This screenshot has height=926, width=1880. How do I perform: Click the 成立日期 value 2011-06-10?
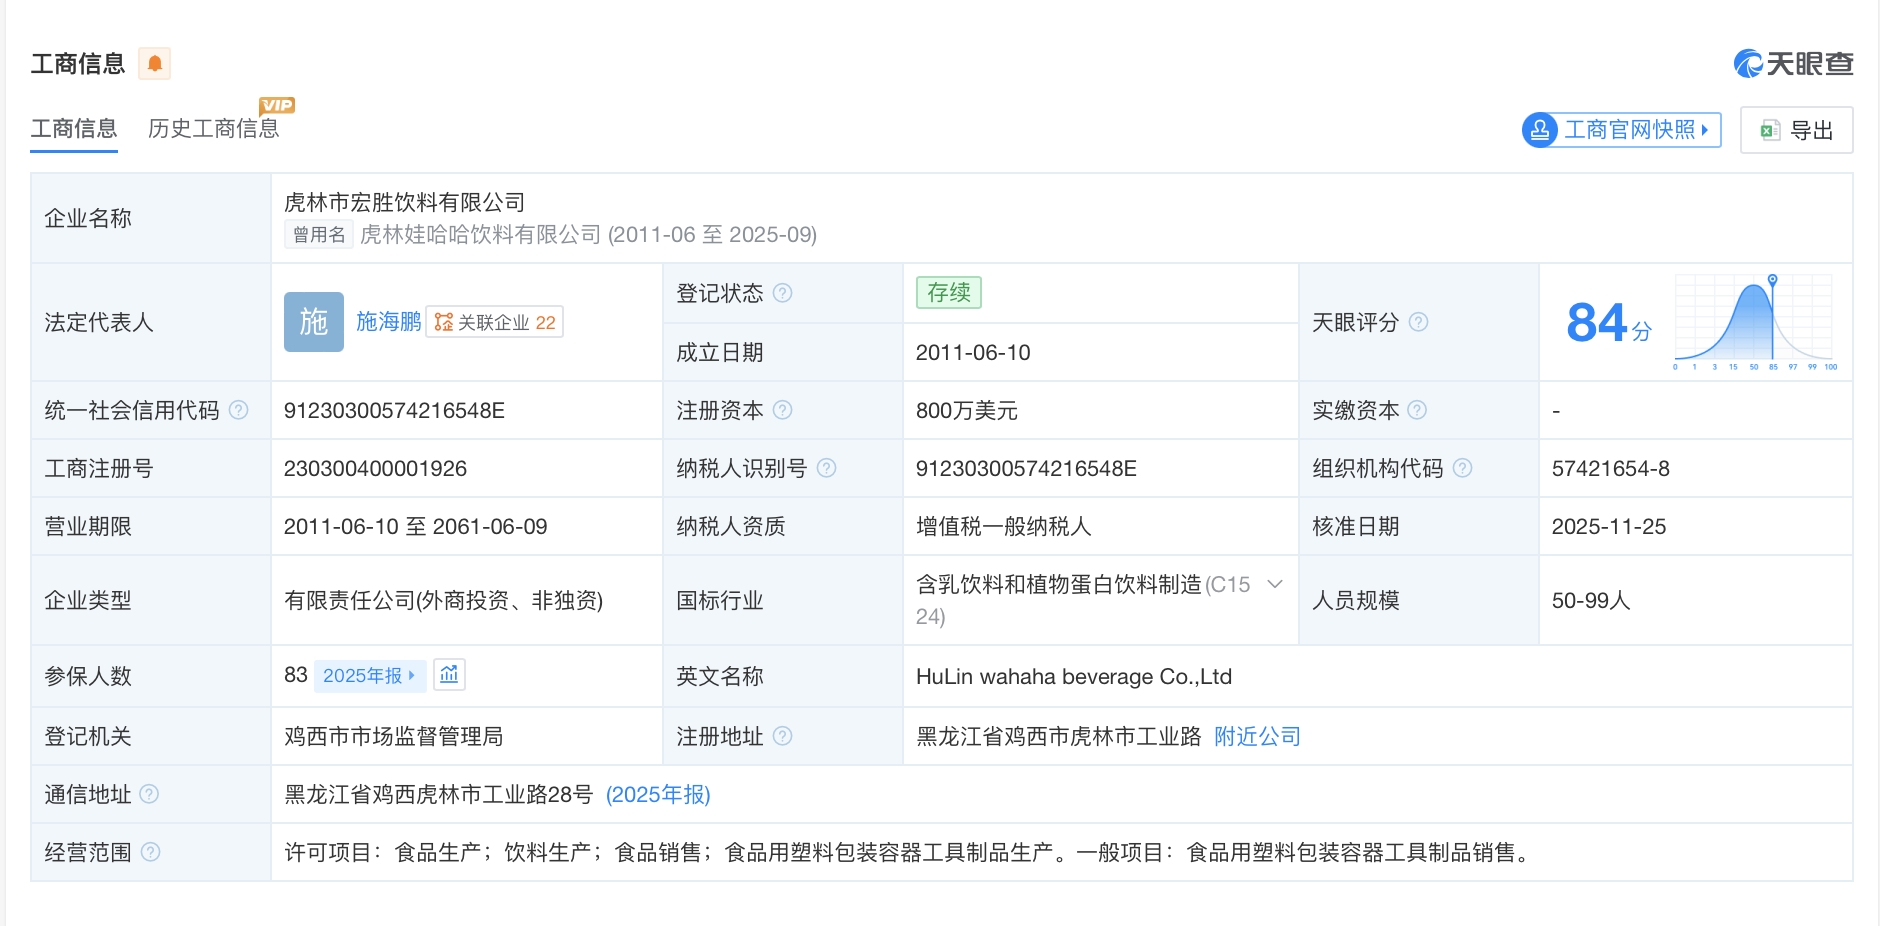pyautogui.click(x=973, y=353)
